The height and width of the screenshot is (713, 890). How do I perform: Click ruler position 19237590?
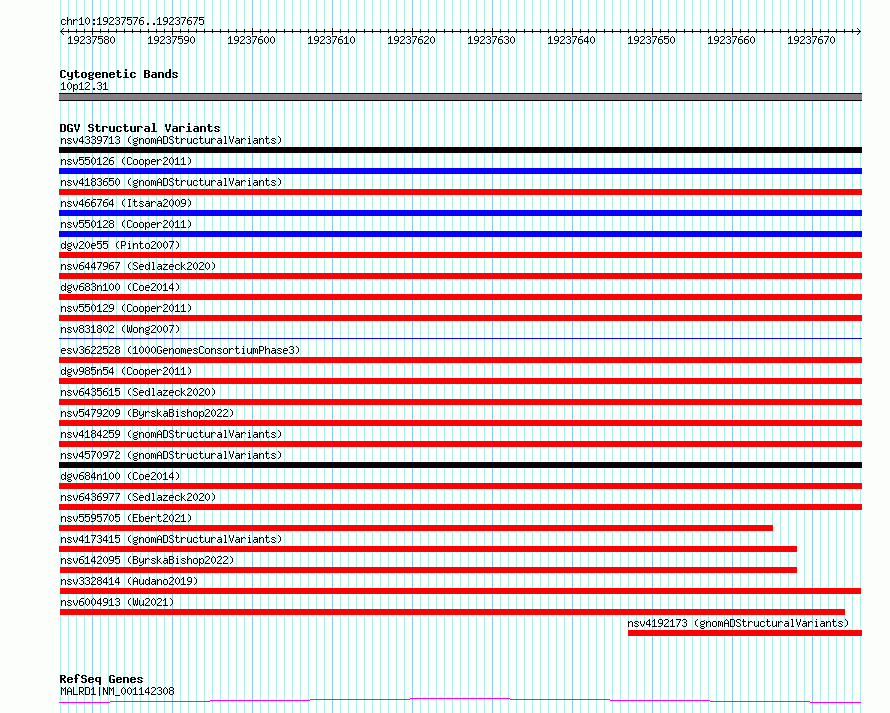coord(171,40)
